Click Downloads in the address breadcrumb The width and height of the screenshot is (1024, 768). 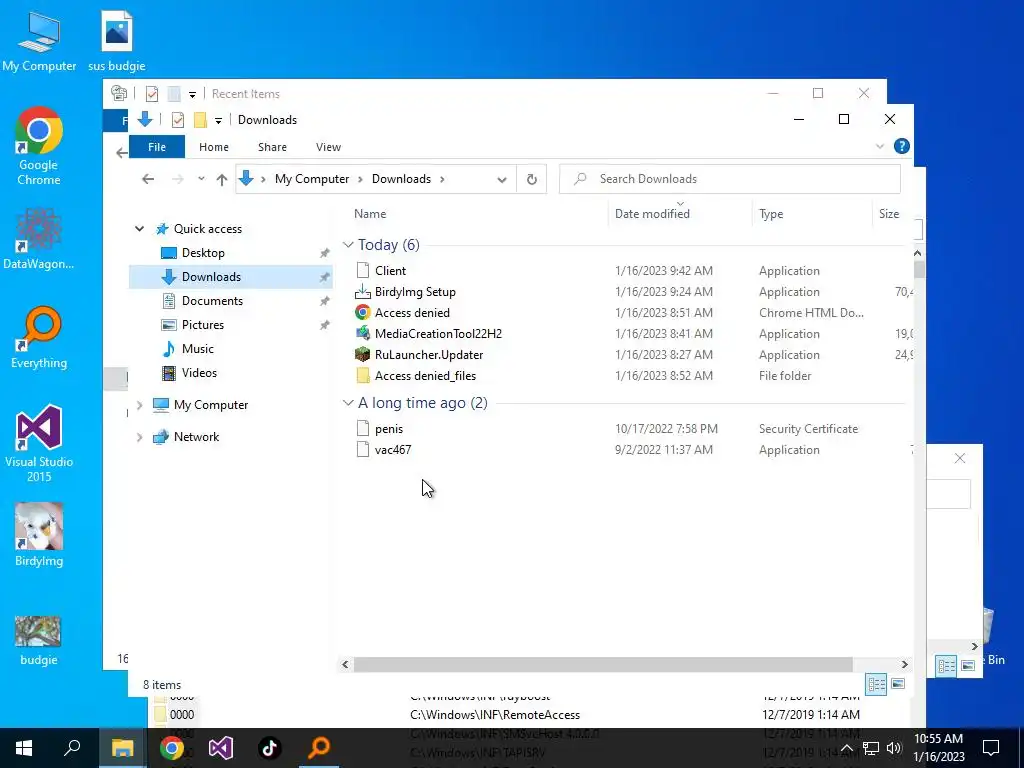pos(401,179)
